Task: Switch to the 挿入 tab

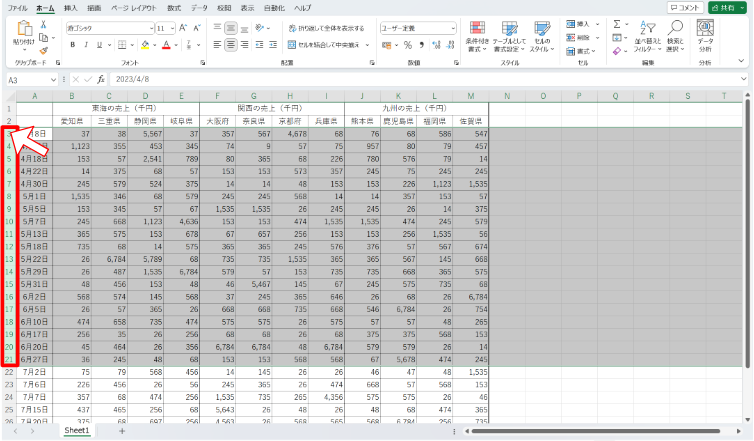Action: tap(71, 8)
